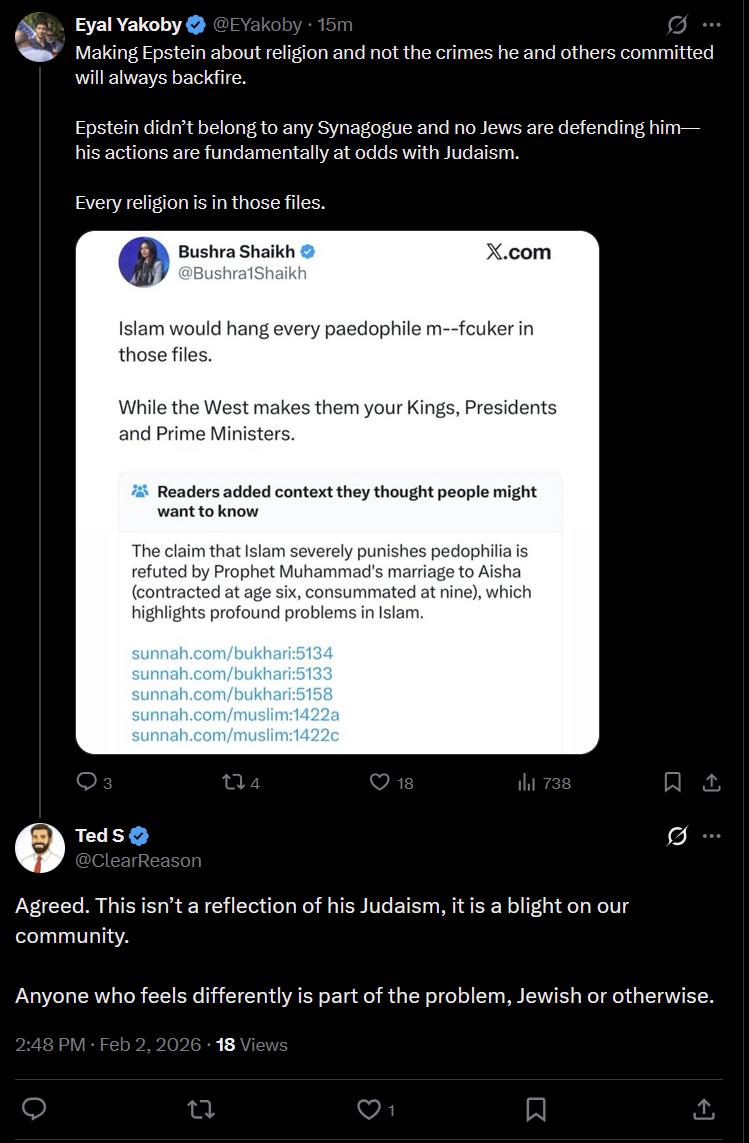View analytics for Eyal Yakoby's post
Screen dimensions: 749x1143
(527, 783)
